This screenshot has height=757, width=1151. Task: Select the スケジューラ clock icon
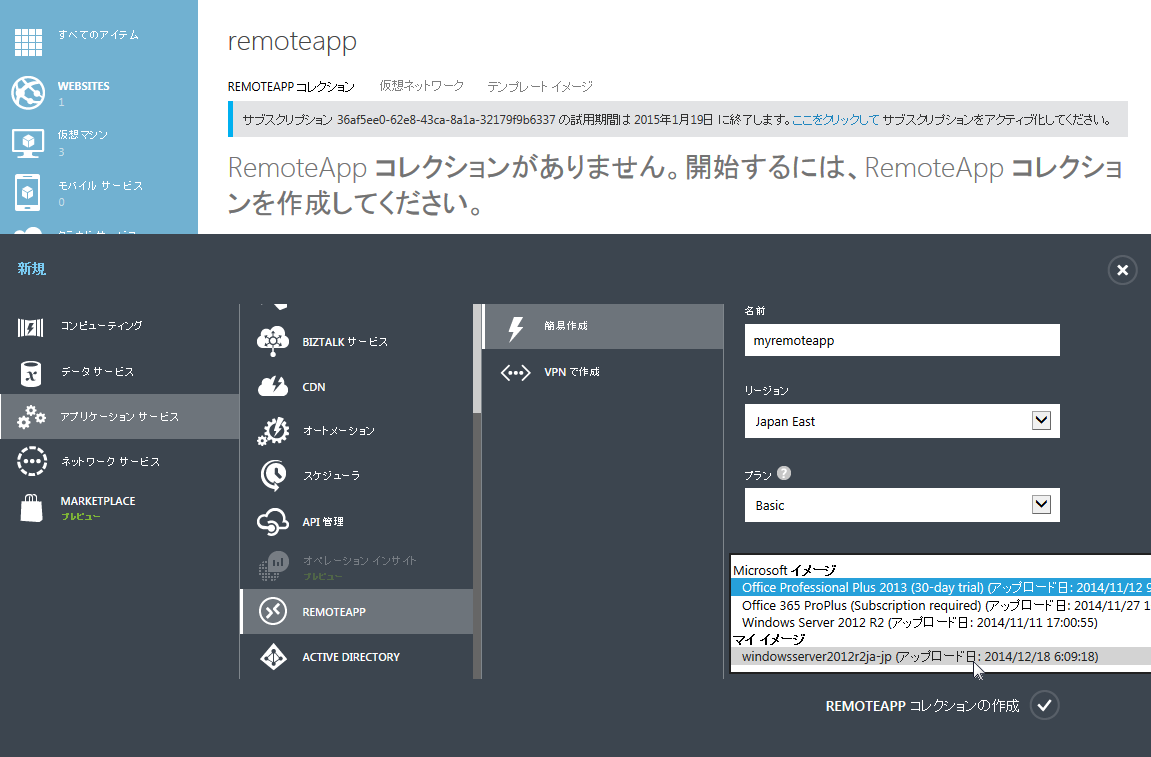click(x=273, y=476)
